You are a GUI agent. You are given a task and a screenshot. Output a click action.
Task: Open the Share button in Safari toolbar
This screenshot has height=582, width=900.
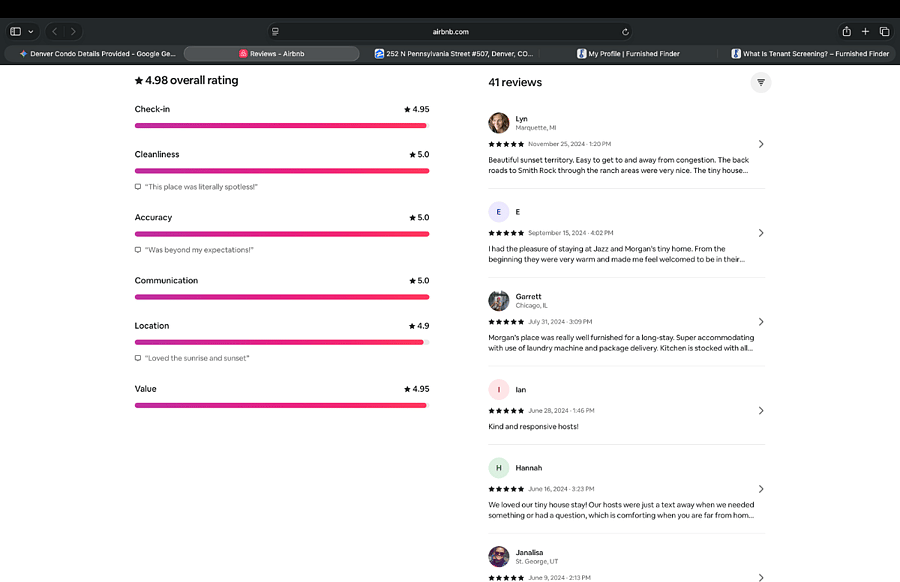pos(846,32)
